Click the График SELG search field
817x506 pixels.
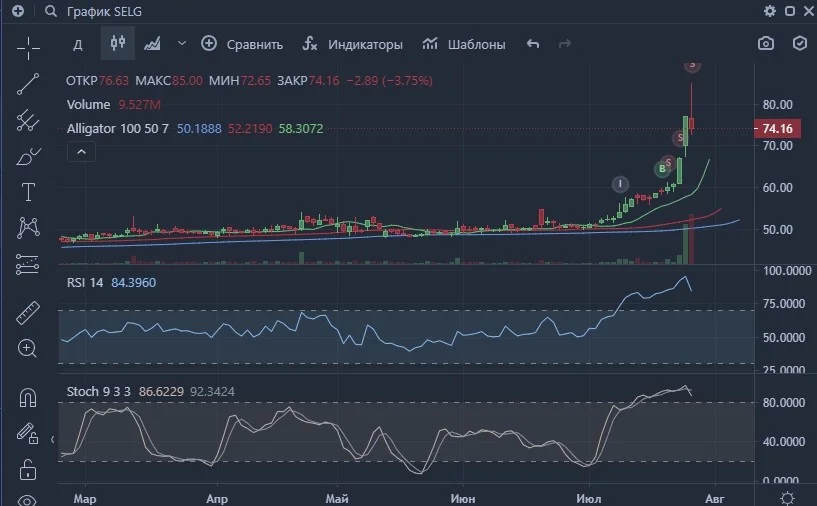[x=104, y=11]
